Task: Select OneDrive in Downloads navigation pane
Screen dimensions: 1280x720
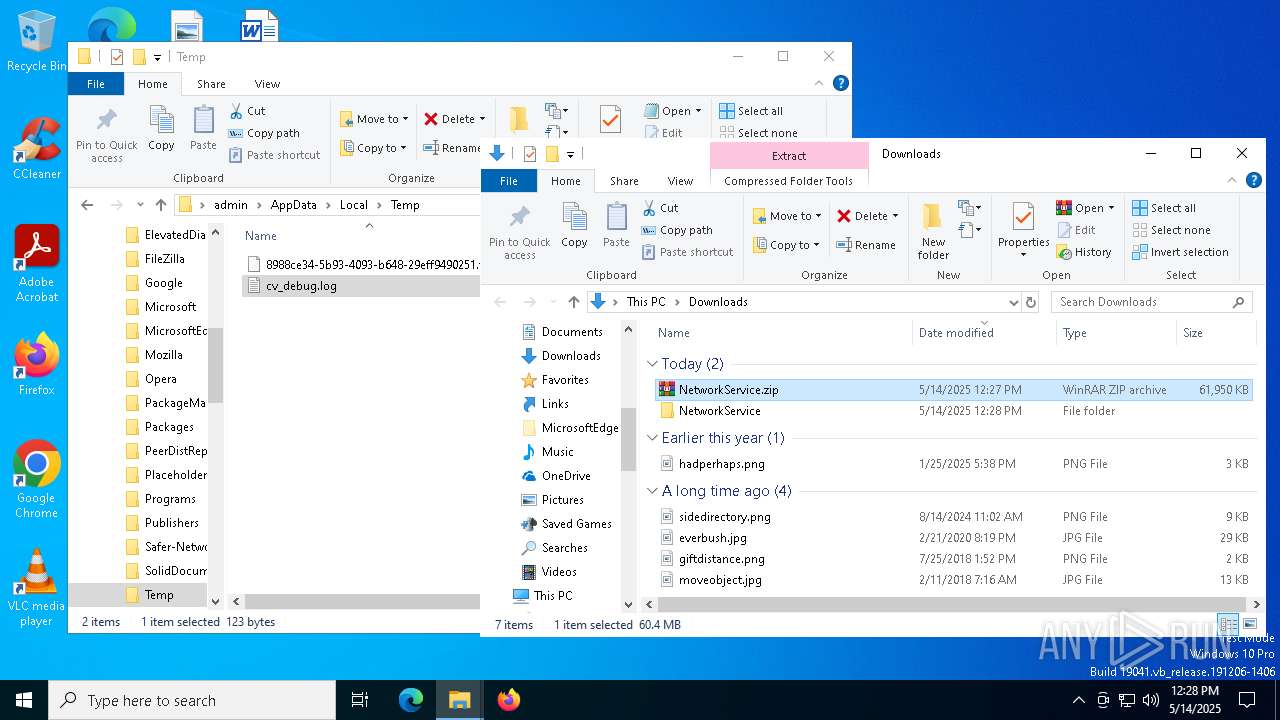Action: coord(566,476)
